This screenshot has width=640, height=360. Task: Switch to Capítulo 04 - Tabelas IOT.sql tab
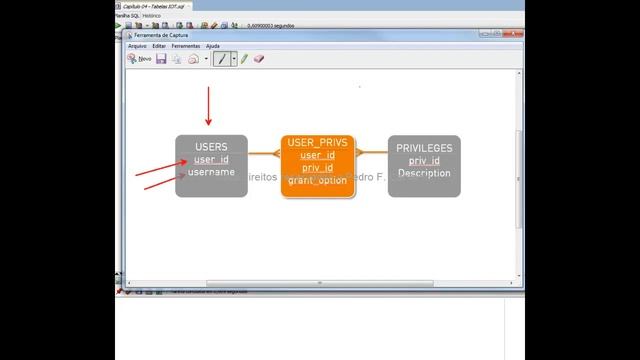153,6
